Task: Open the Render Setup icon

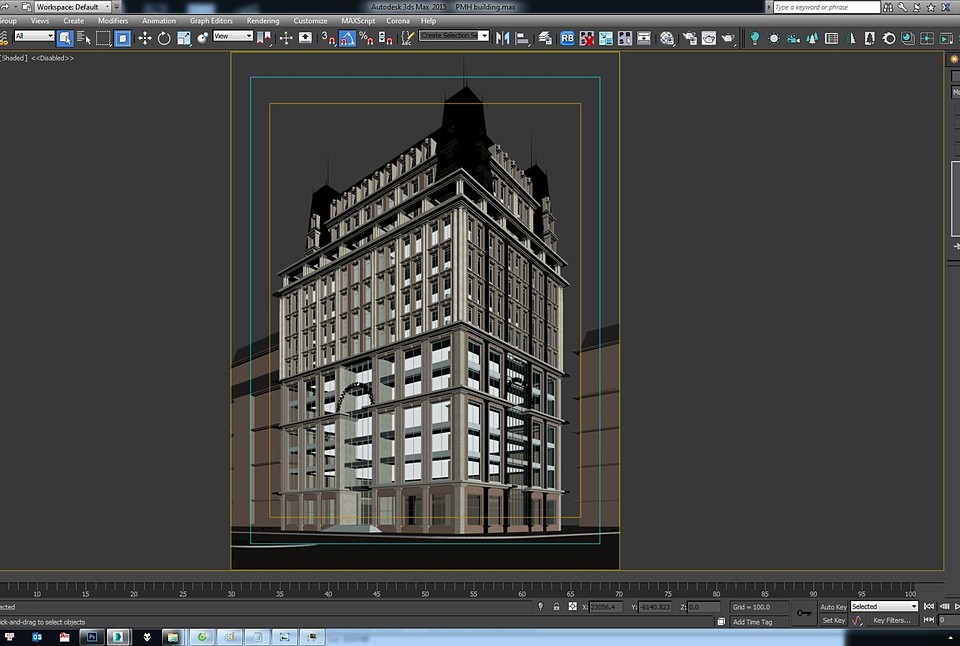Action: [x=689, y=38]
